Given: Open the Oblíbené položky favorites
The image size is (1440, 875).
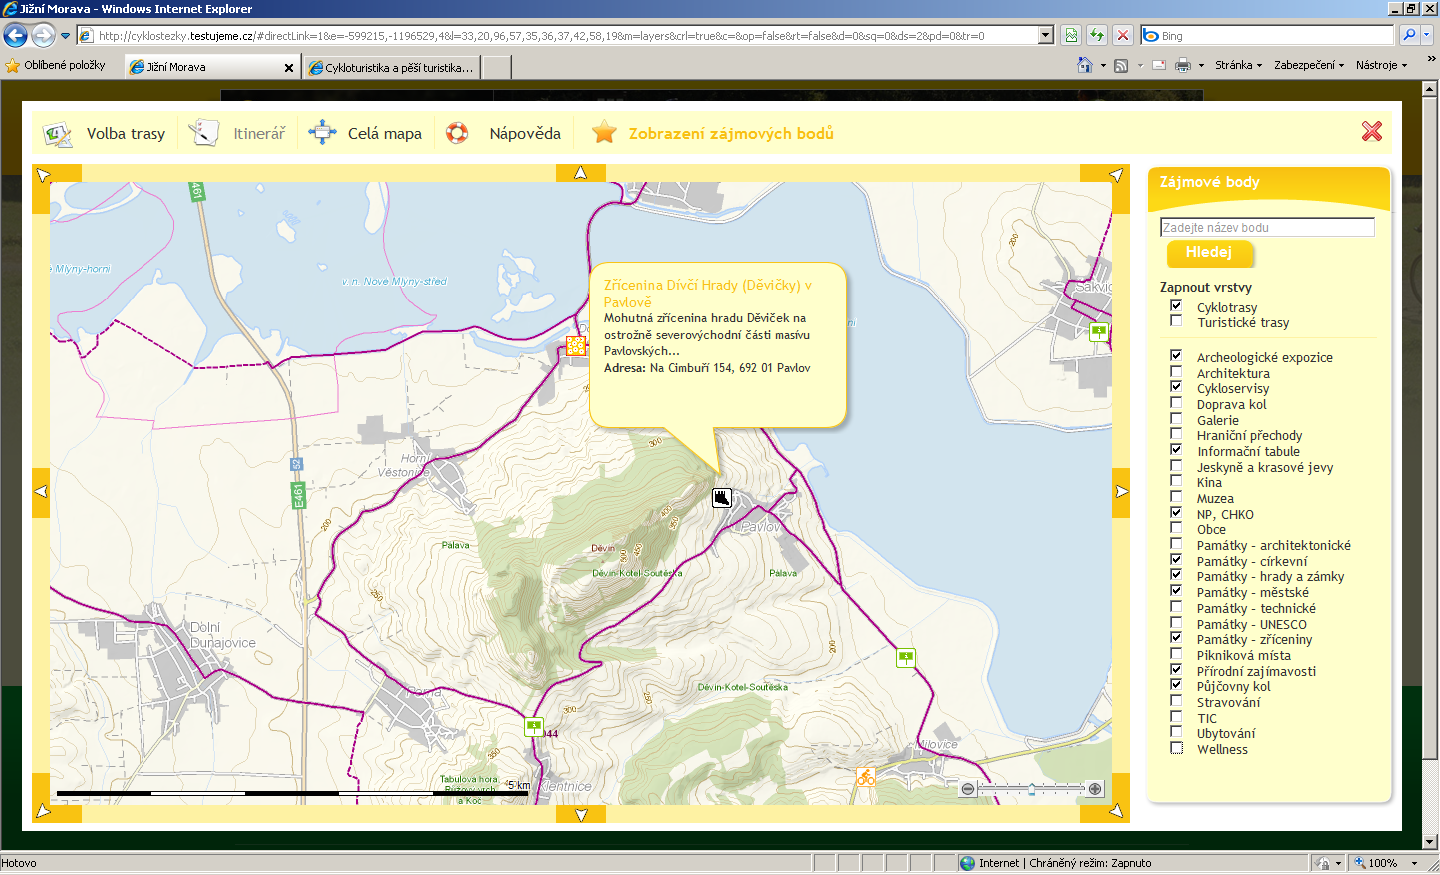Looking at the screenshot, I should [x=56, y=65].
